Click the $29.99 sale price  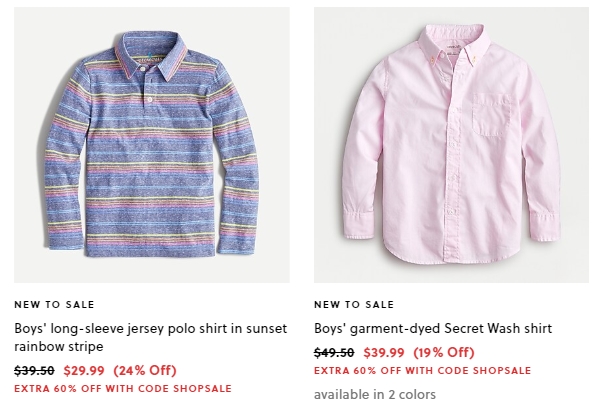(x=84, y=370)
